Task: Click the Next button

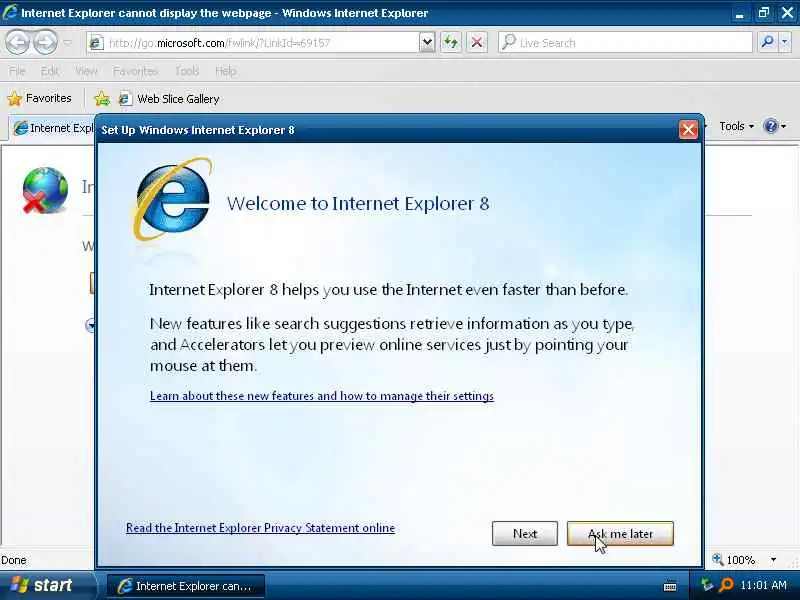Action: (x=524, y=534)
